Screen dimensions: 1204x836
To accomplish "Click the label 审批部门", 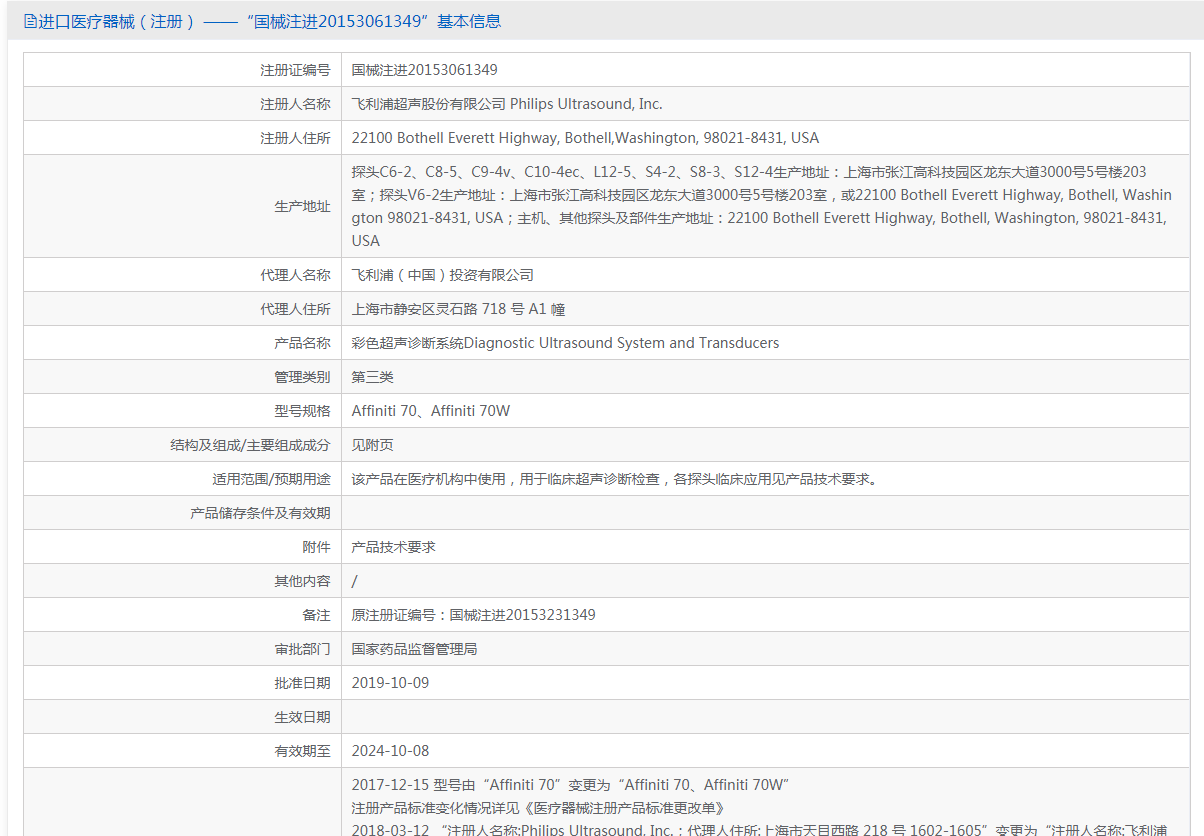I will (x=302, y=649).
